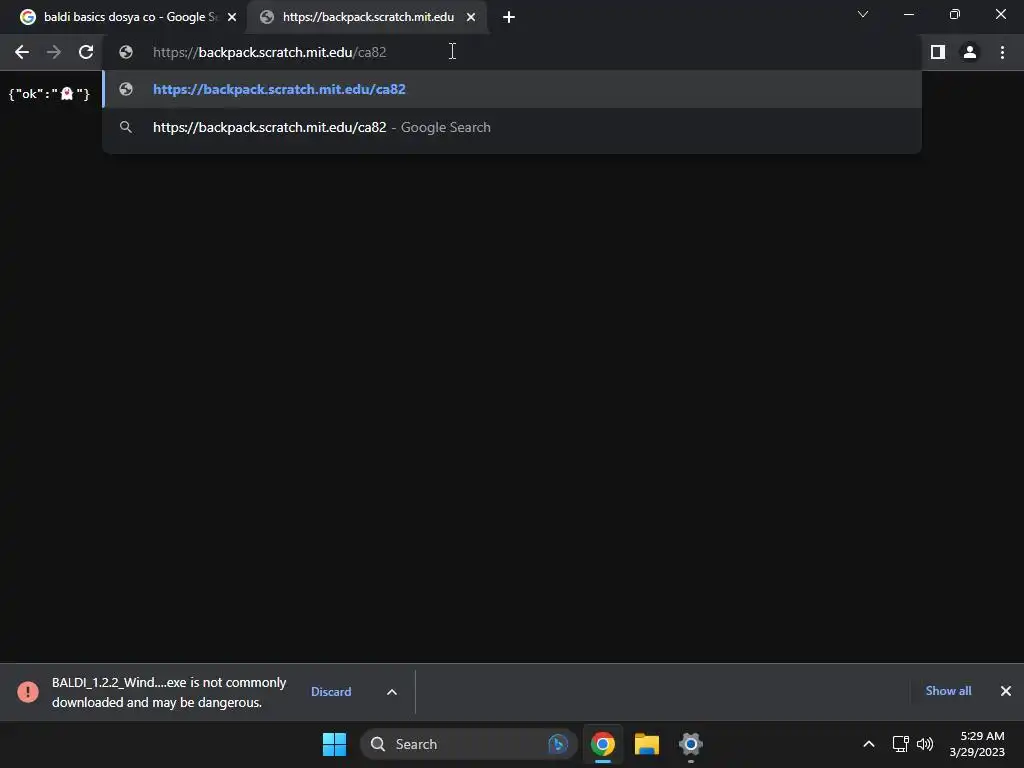Click the forward navigation arrow
1024x768 pixels.
(x=54, y=52)
